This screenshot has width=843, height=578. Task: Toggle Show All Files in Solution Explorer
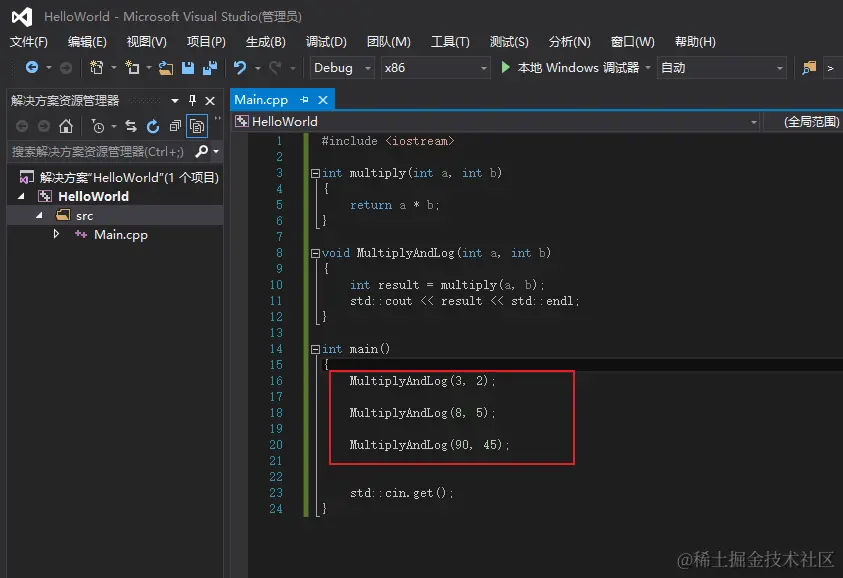pos(197,126)
